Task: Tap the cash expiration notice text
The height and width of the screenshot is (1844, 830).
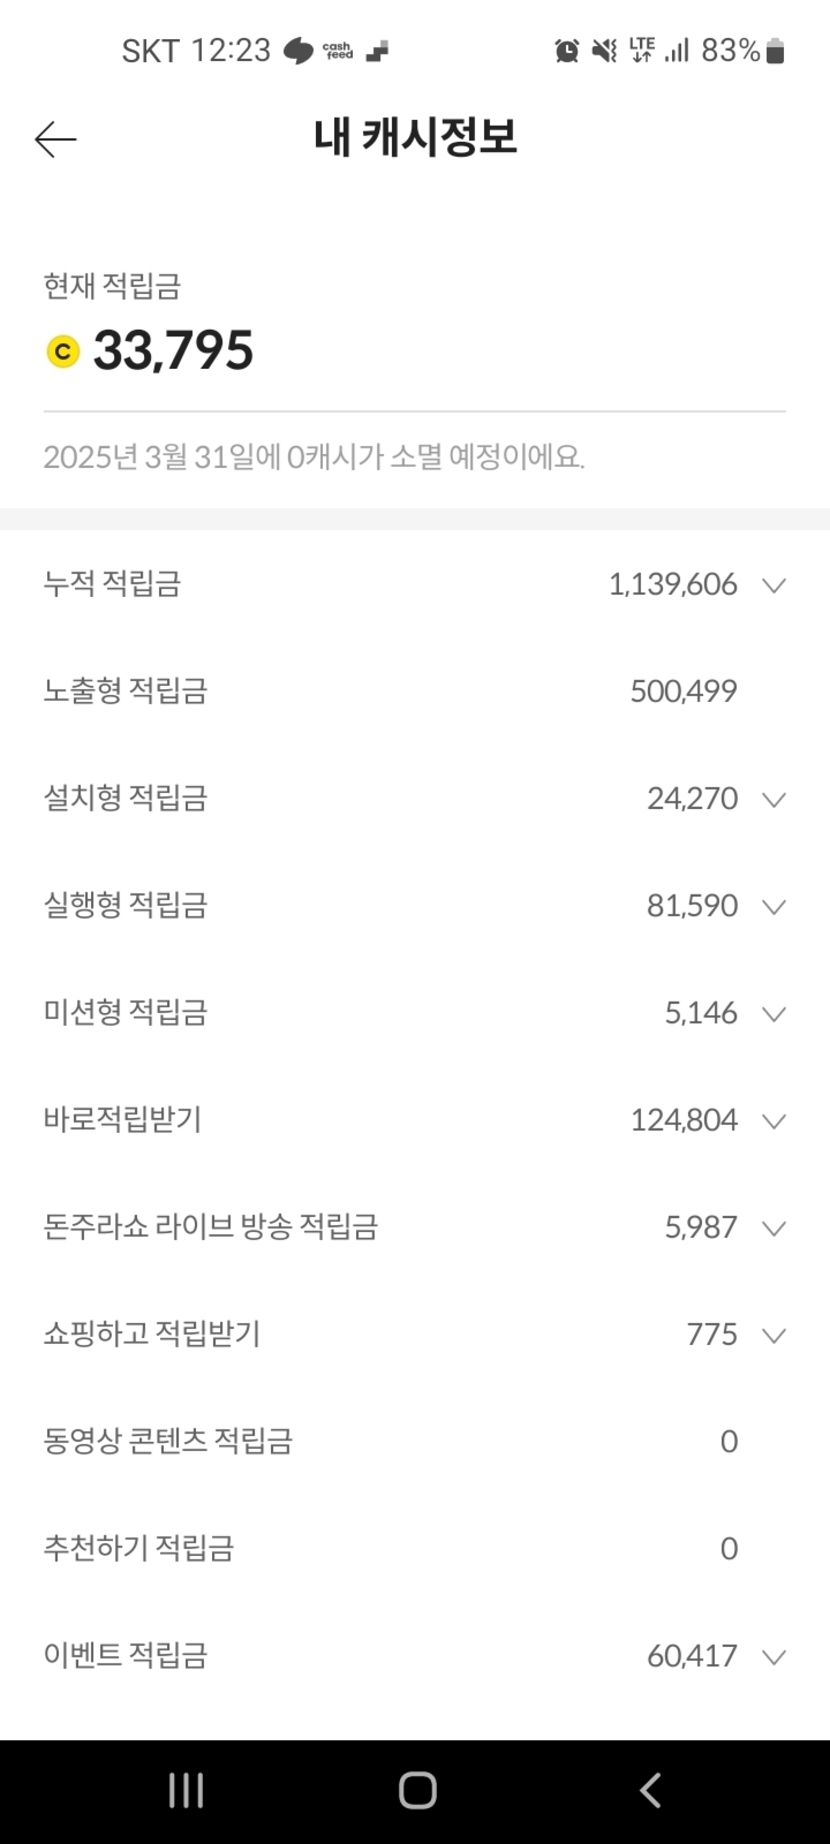Action: point(314,457)
